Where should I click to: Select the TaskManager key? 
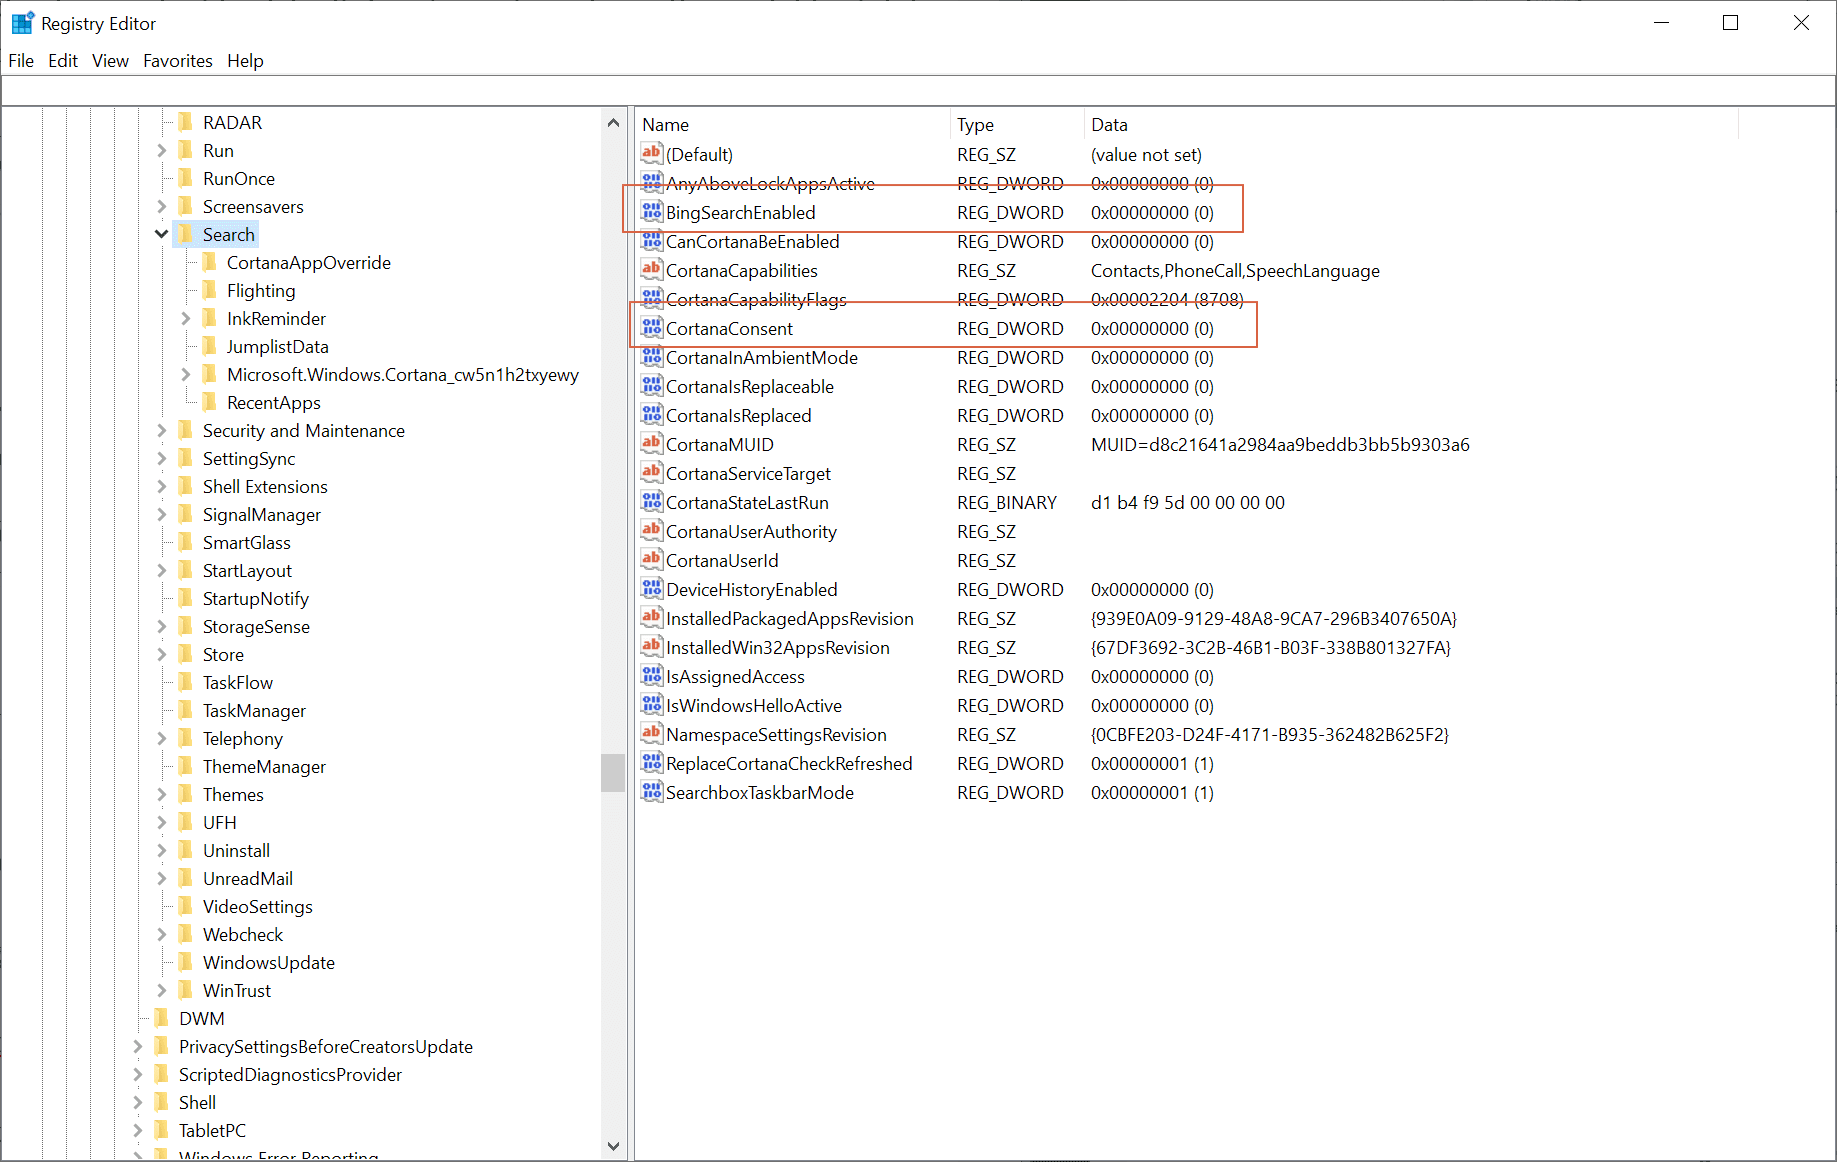click(x=254, y=710)
